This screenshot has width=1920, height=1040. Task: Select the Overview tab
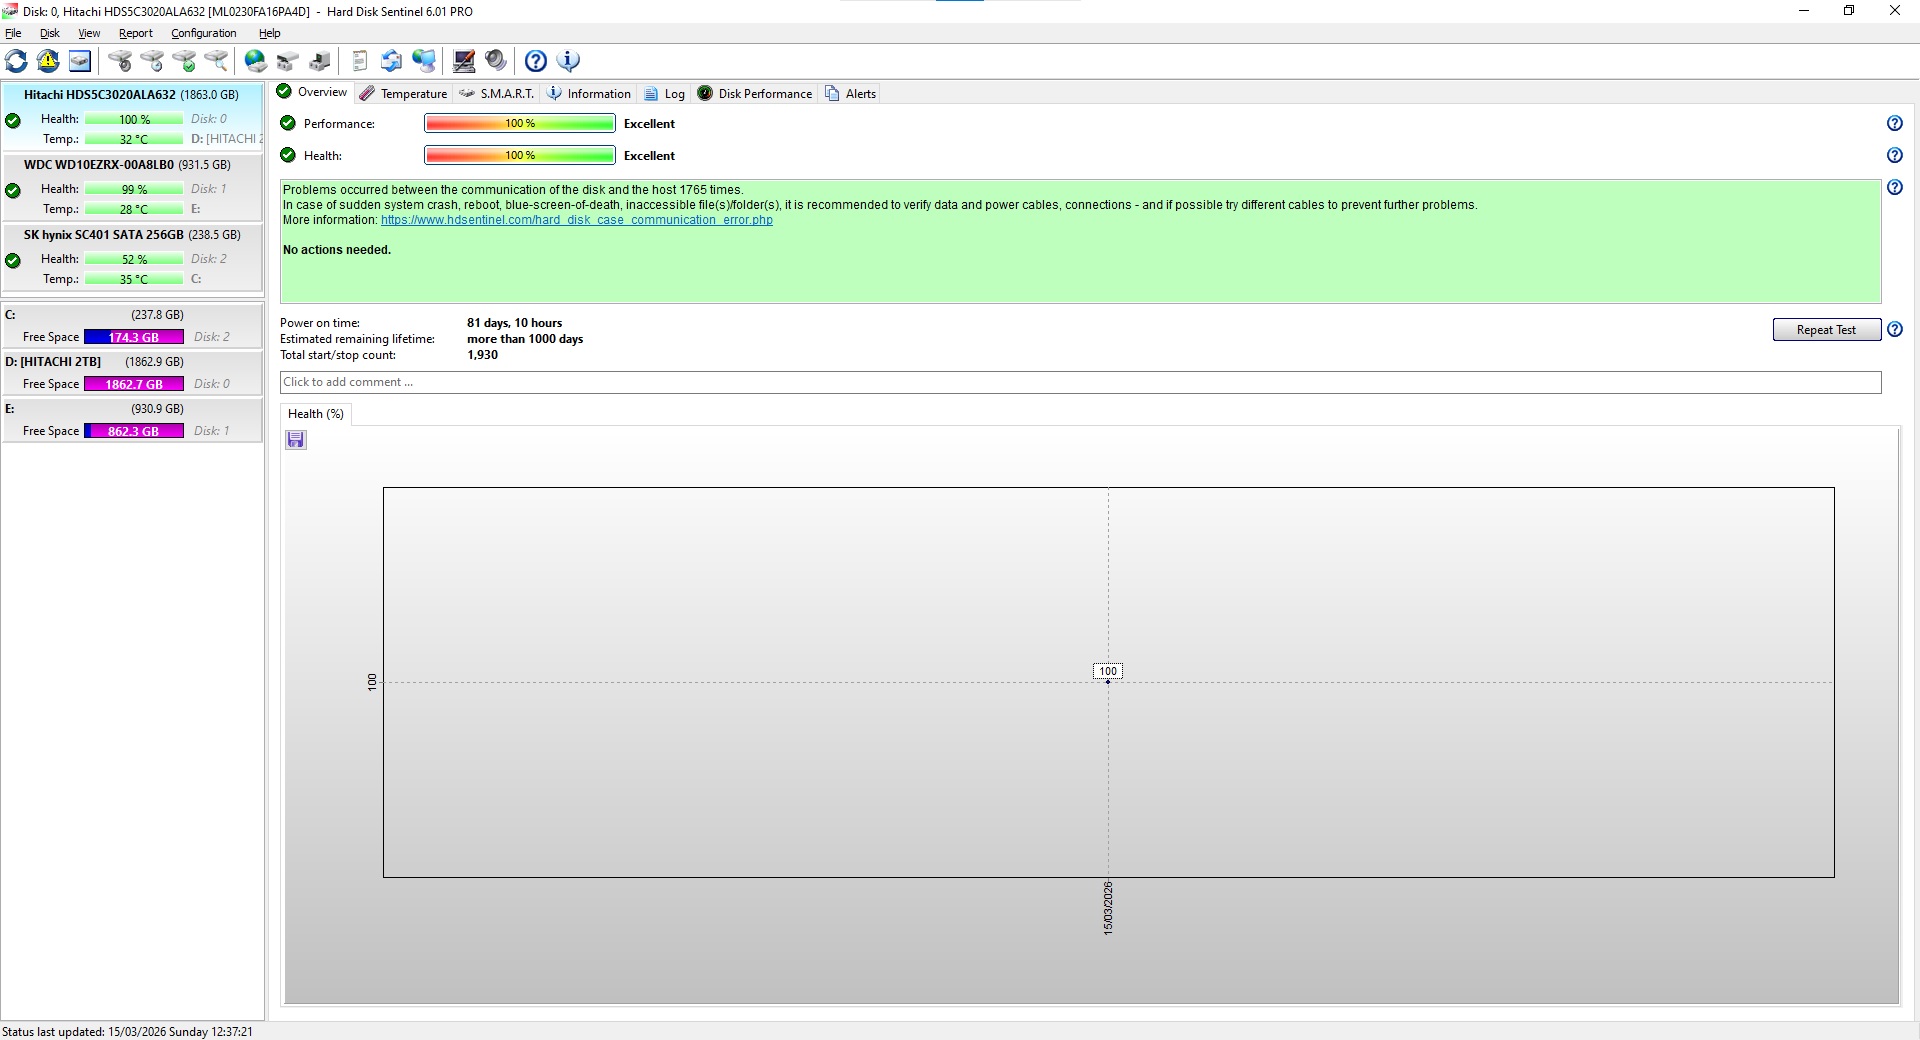tap(312, 92)
